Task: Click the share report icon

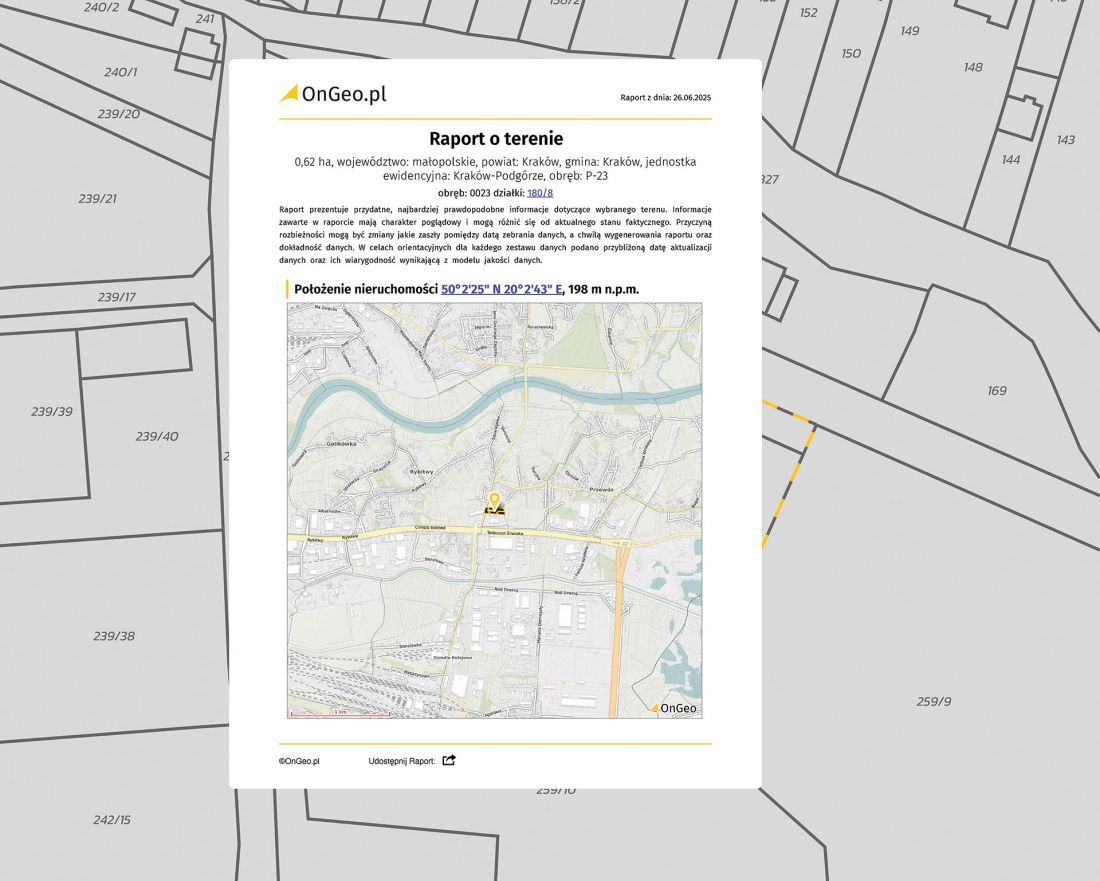Action: pyautogui.click(x=449, y=760)
